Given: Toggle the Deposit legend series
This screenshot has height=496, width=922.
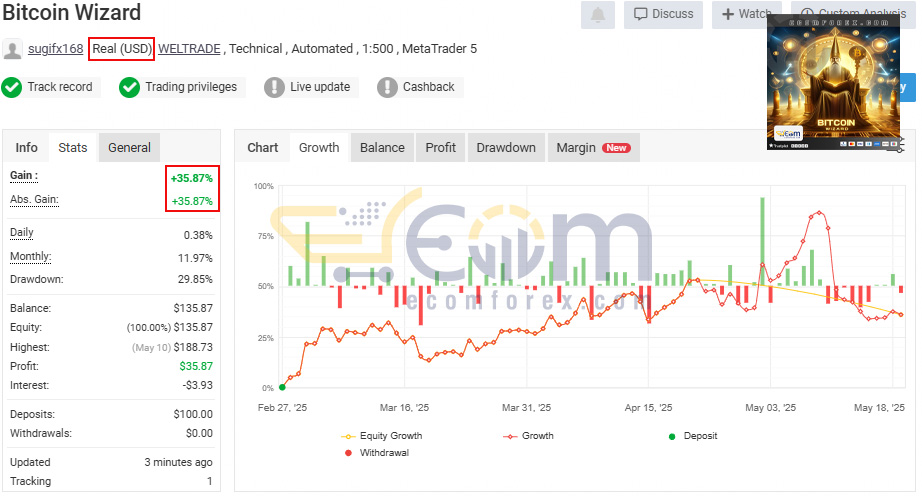Looking at the screenshot, I should tap(693, 436).
